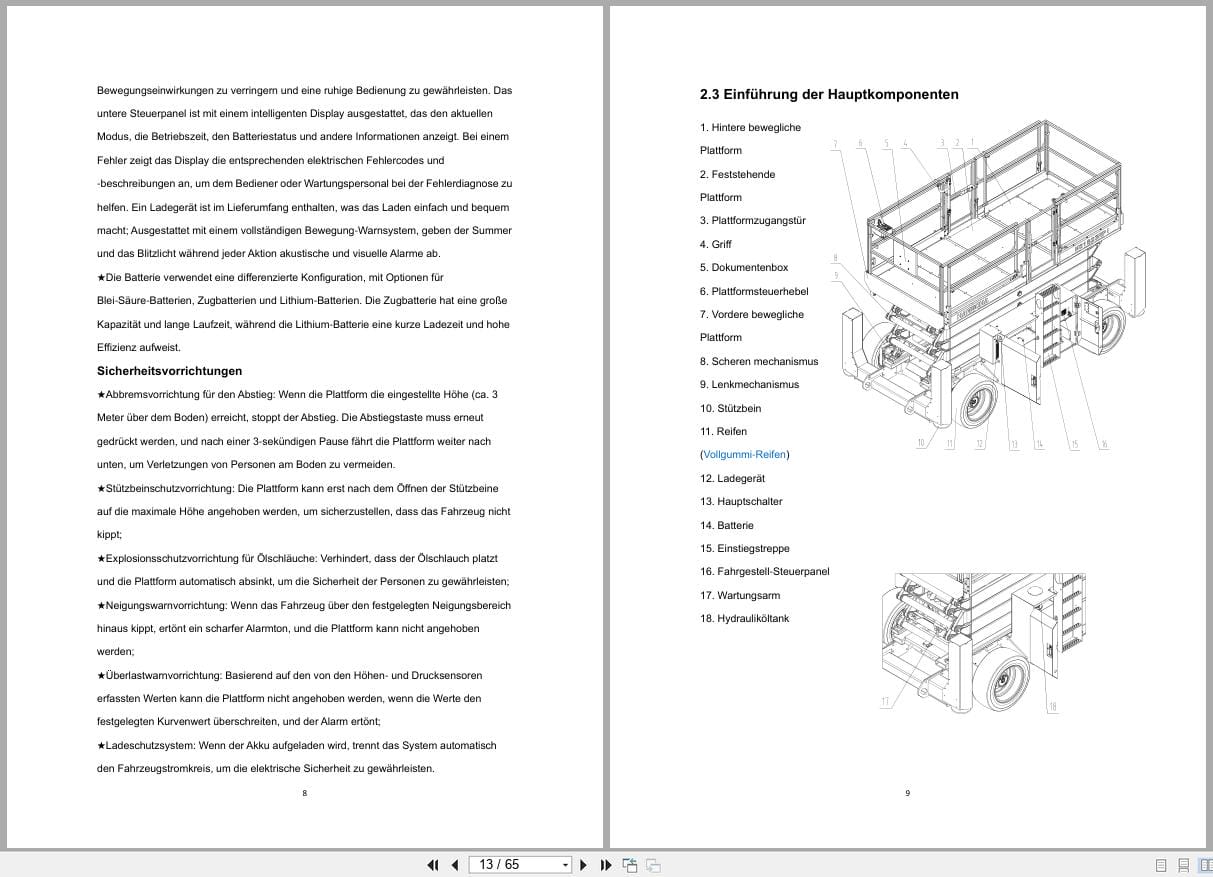Select the list item 17. Wartungsarm
The height and width of the screenshot is (877, 1213).
pyautogui.click(x=740, y=595)
